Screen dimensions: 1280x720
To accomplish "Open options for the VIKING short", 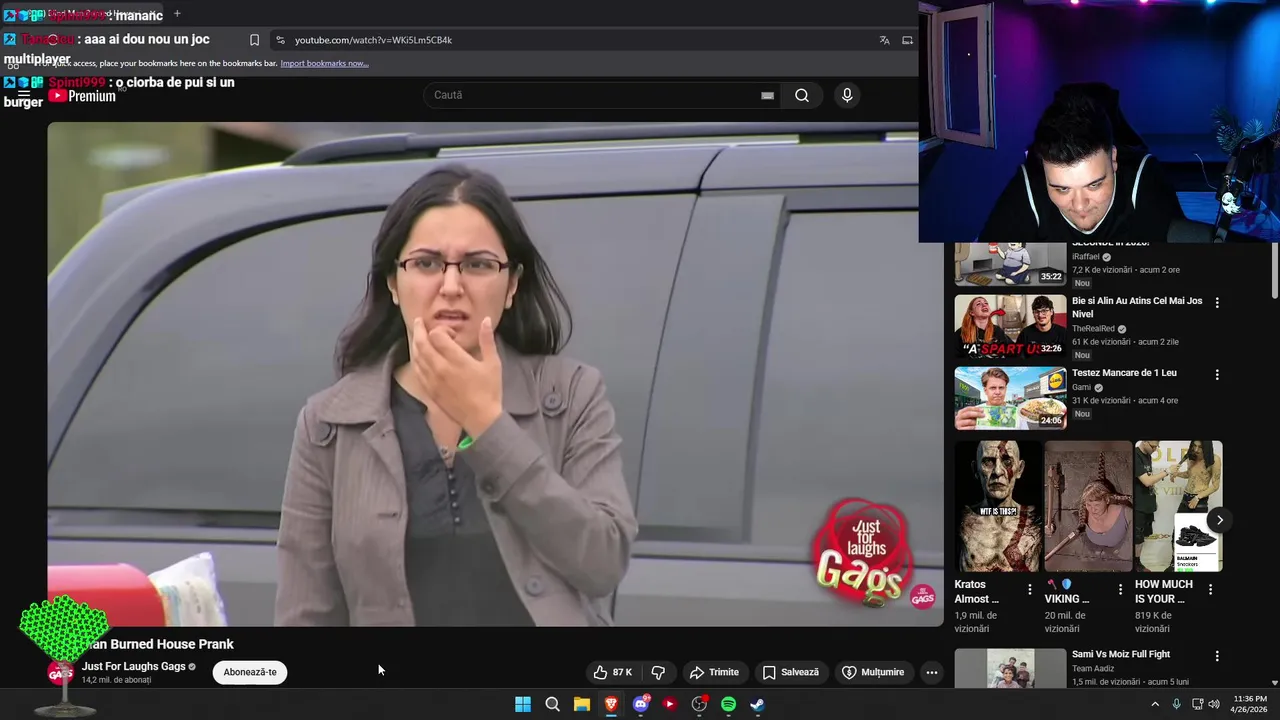I will tap(1120, 590).
